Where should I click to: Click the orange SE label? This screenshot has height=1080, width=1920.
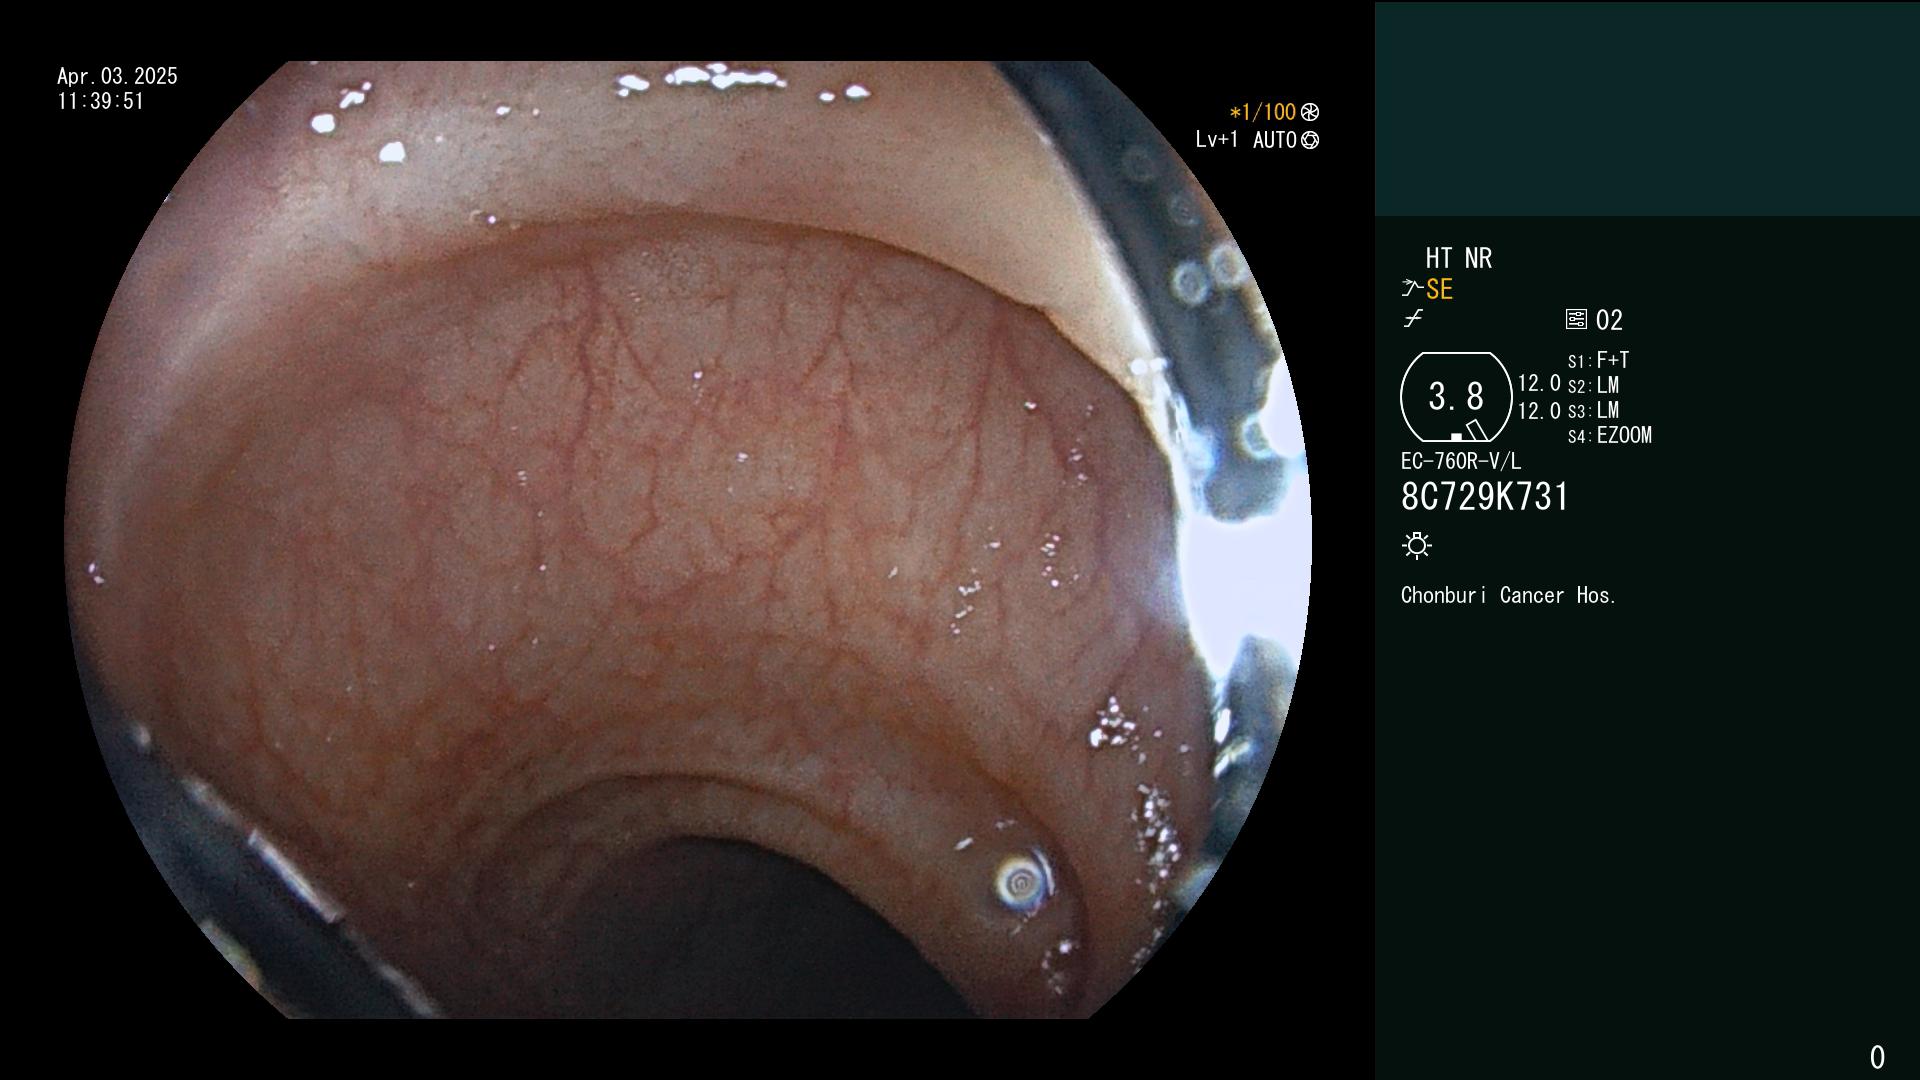coord(1439,290)
